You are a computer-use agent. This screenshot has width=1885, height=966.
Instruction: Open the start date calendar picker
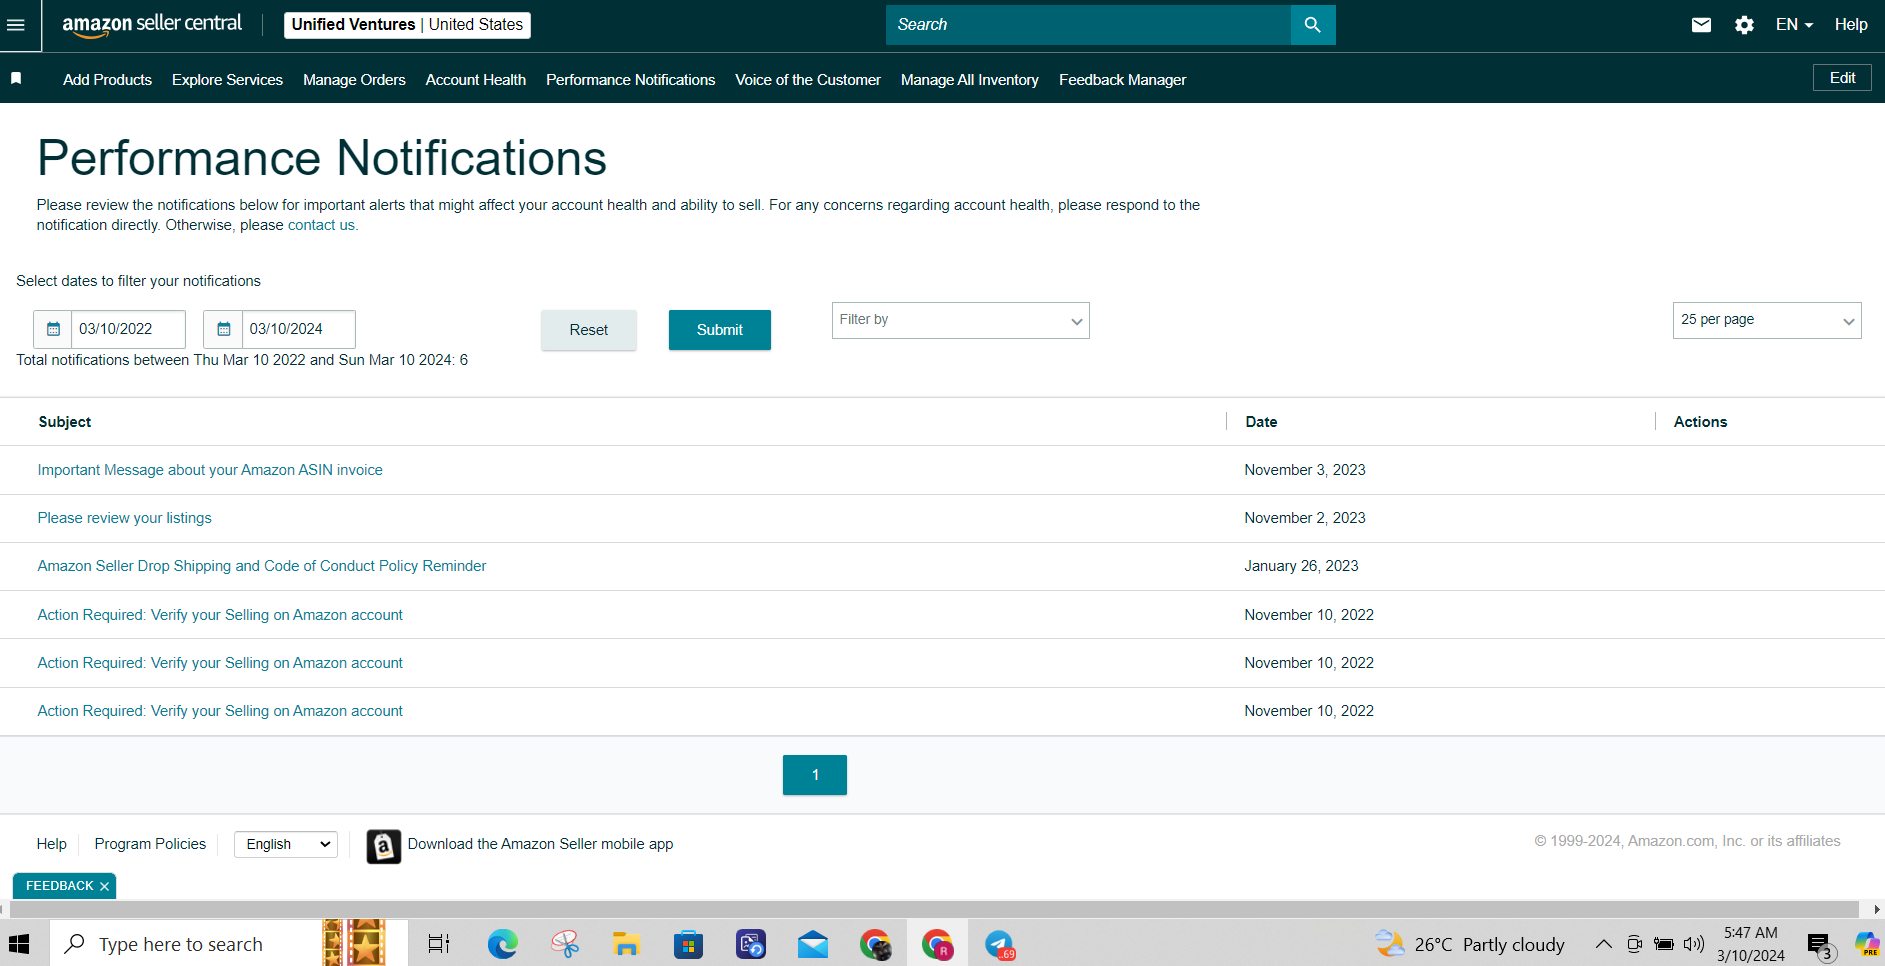tap(53, 329)
